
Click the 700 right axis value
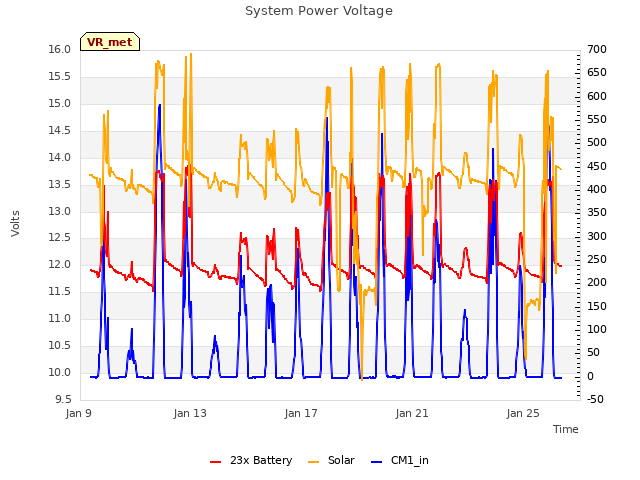point(597,50)
